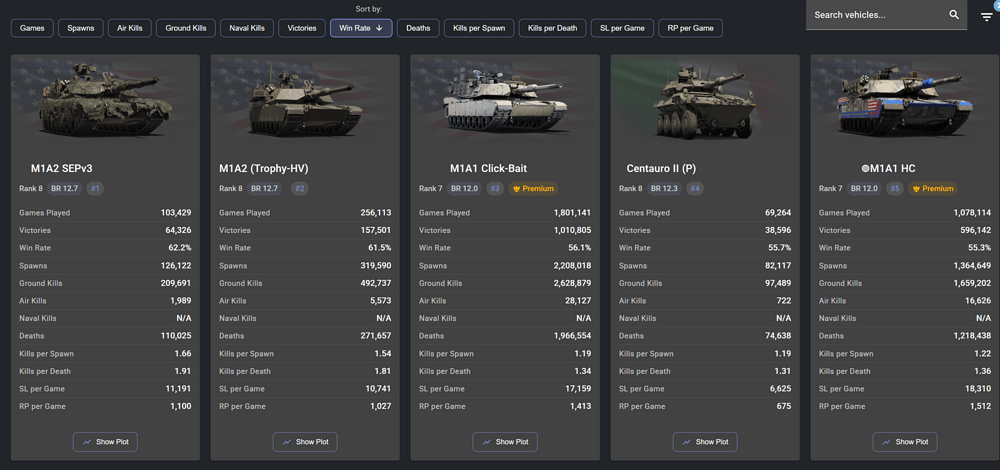This screenshot has width=1000, height=470.
Task: Click the M1A2 (Trophy-HV) tank thumbnail
Action: (x=305, y=102)
